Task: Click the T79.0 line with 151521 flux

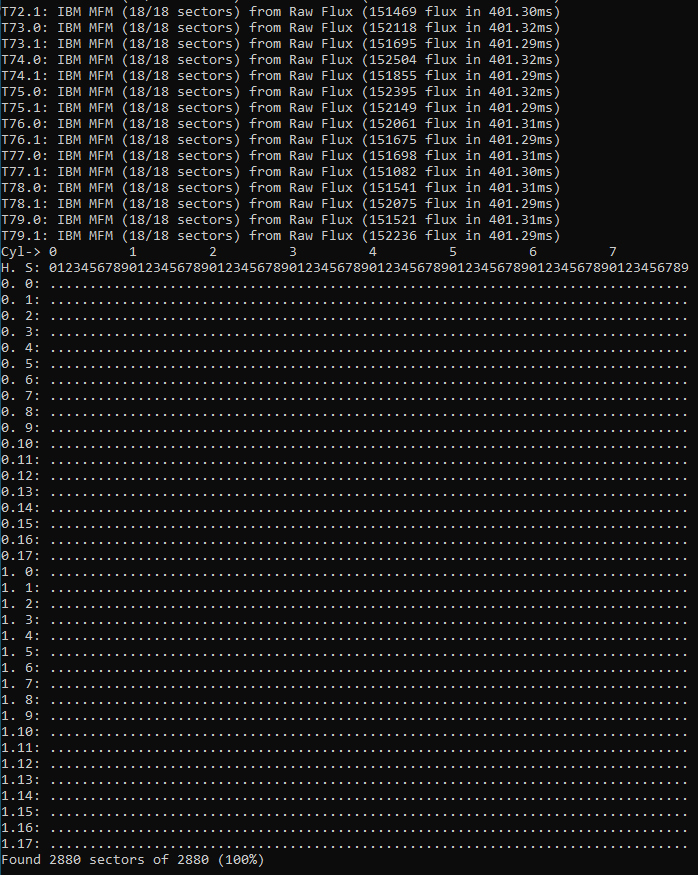Action: pyautogui.click(x=280, y=219)
